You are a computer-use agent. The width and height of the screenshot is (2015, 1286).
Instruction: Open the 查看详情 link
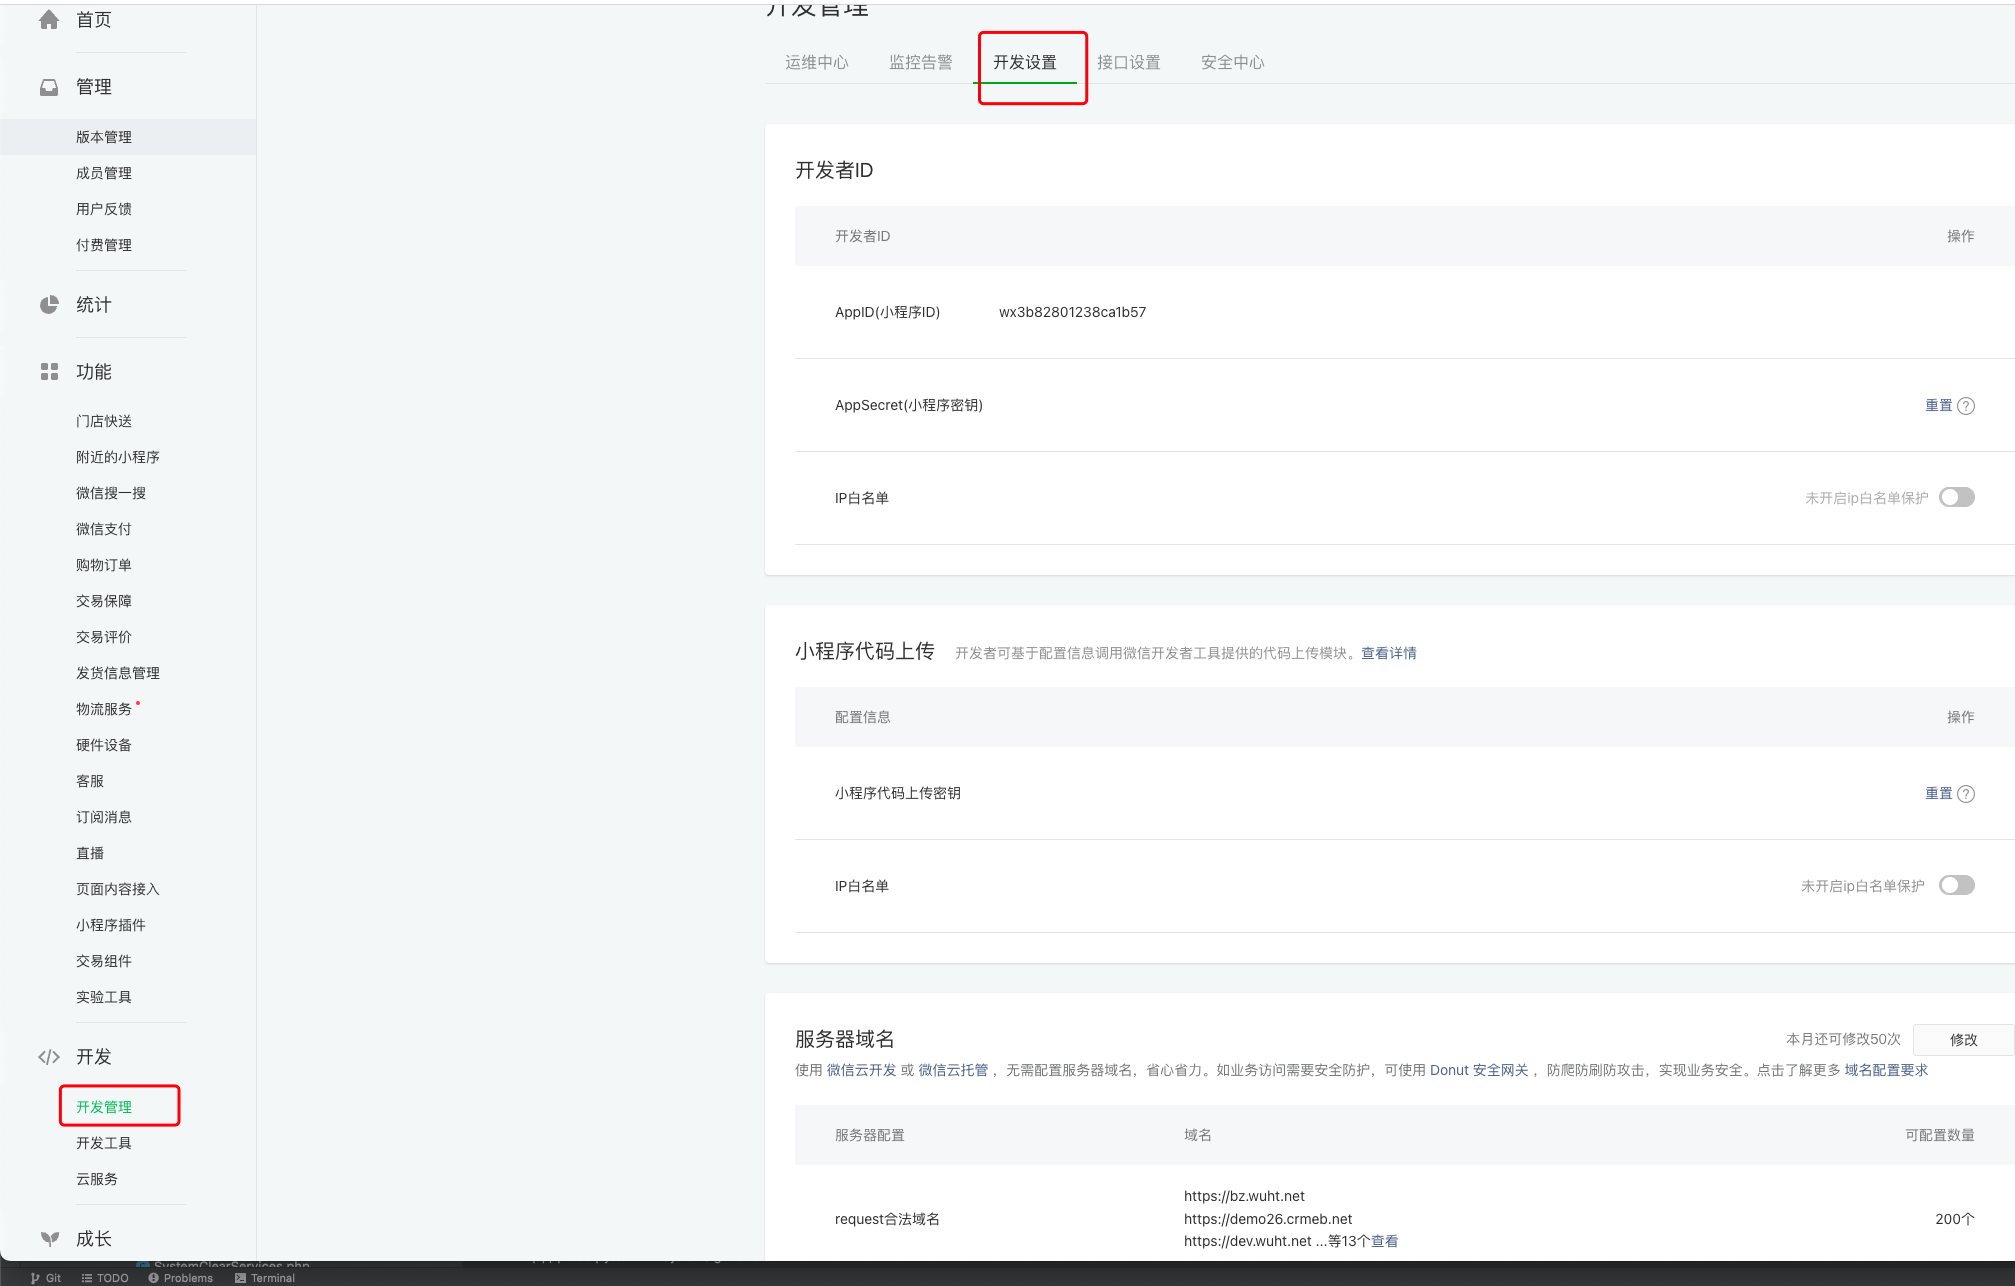point(1388,654)
